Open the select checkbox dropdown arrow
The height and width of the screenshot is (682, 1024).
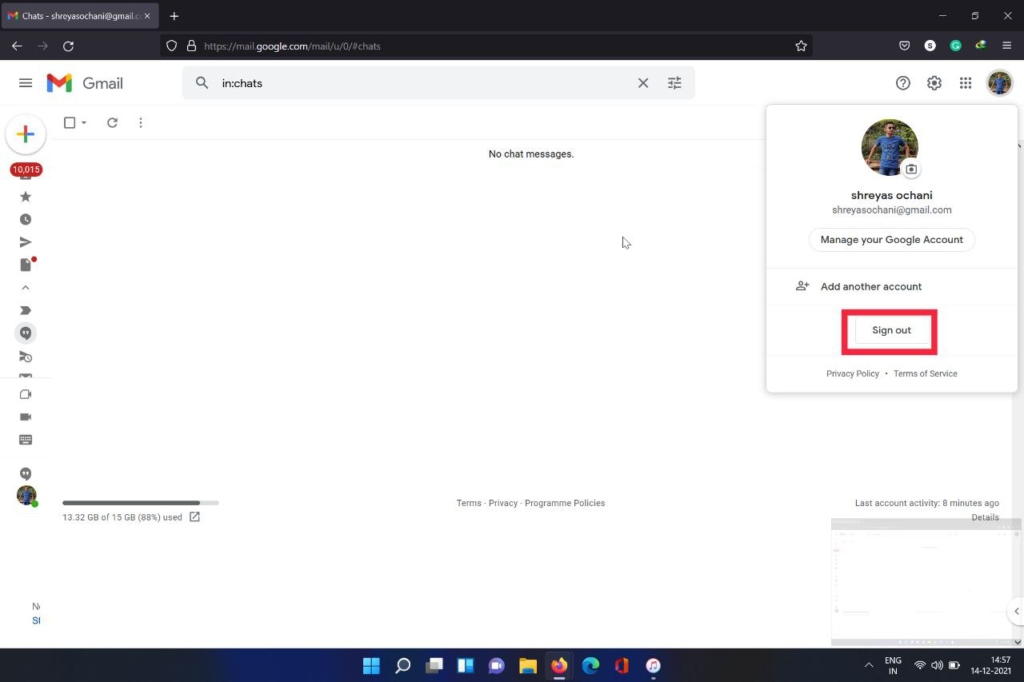(84, 123)
